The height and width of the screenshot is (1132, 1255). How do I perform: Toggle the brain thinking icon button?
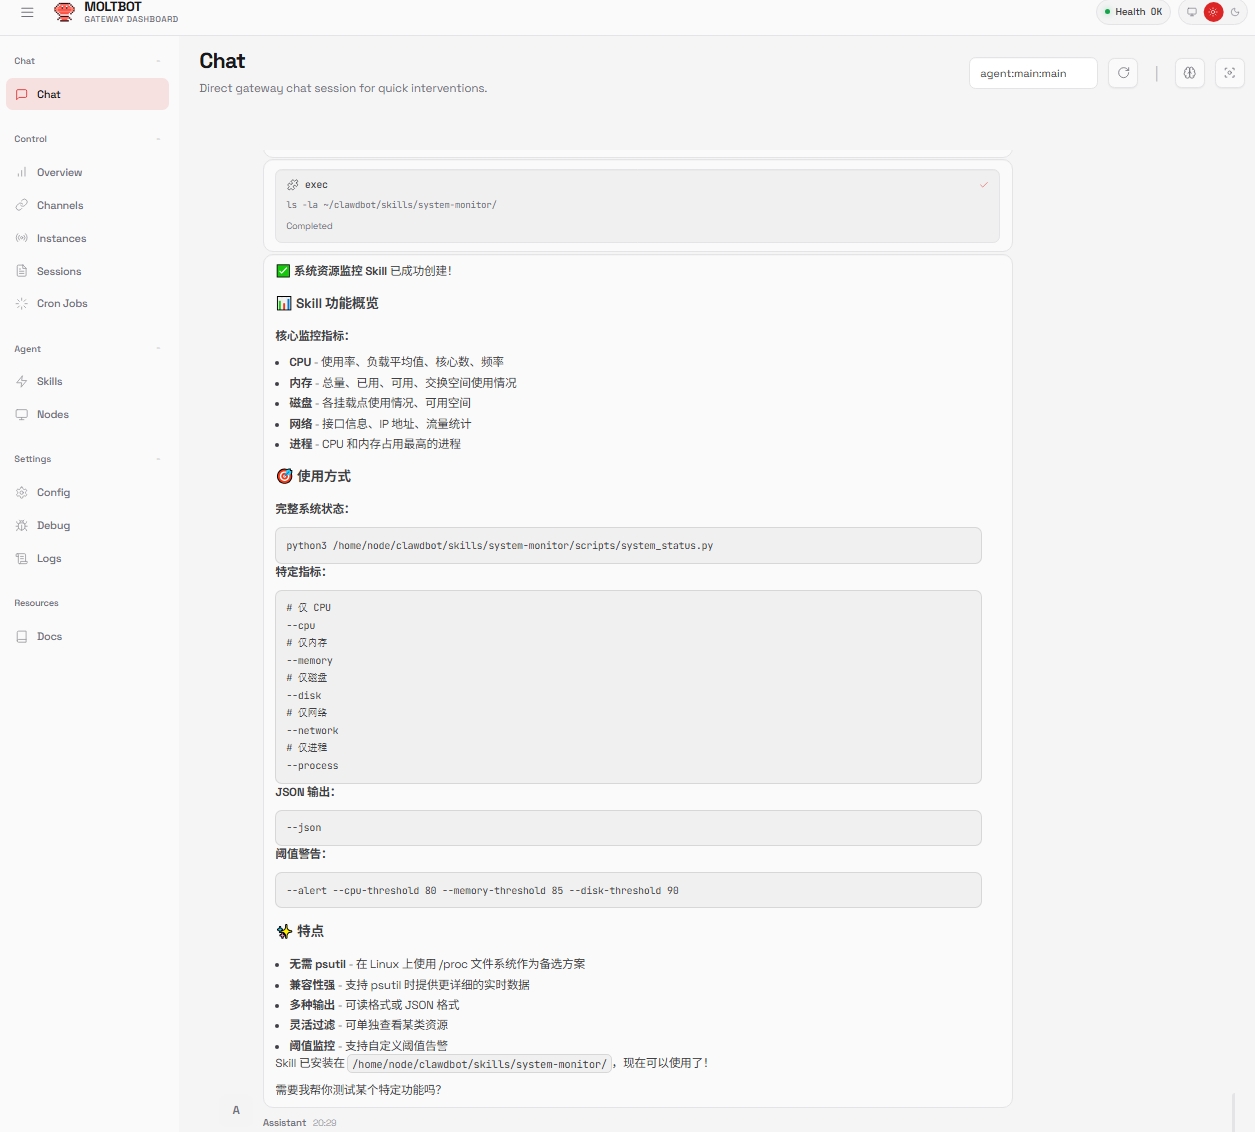click(1189, 73)
